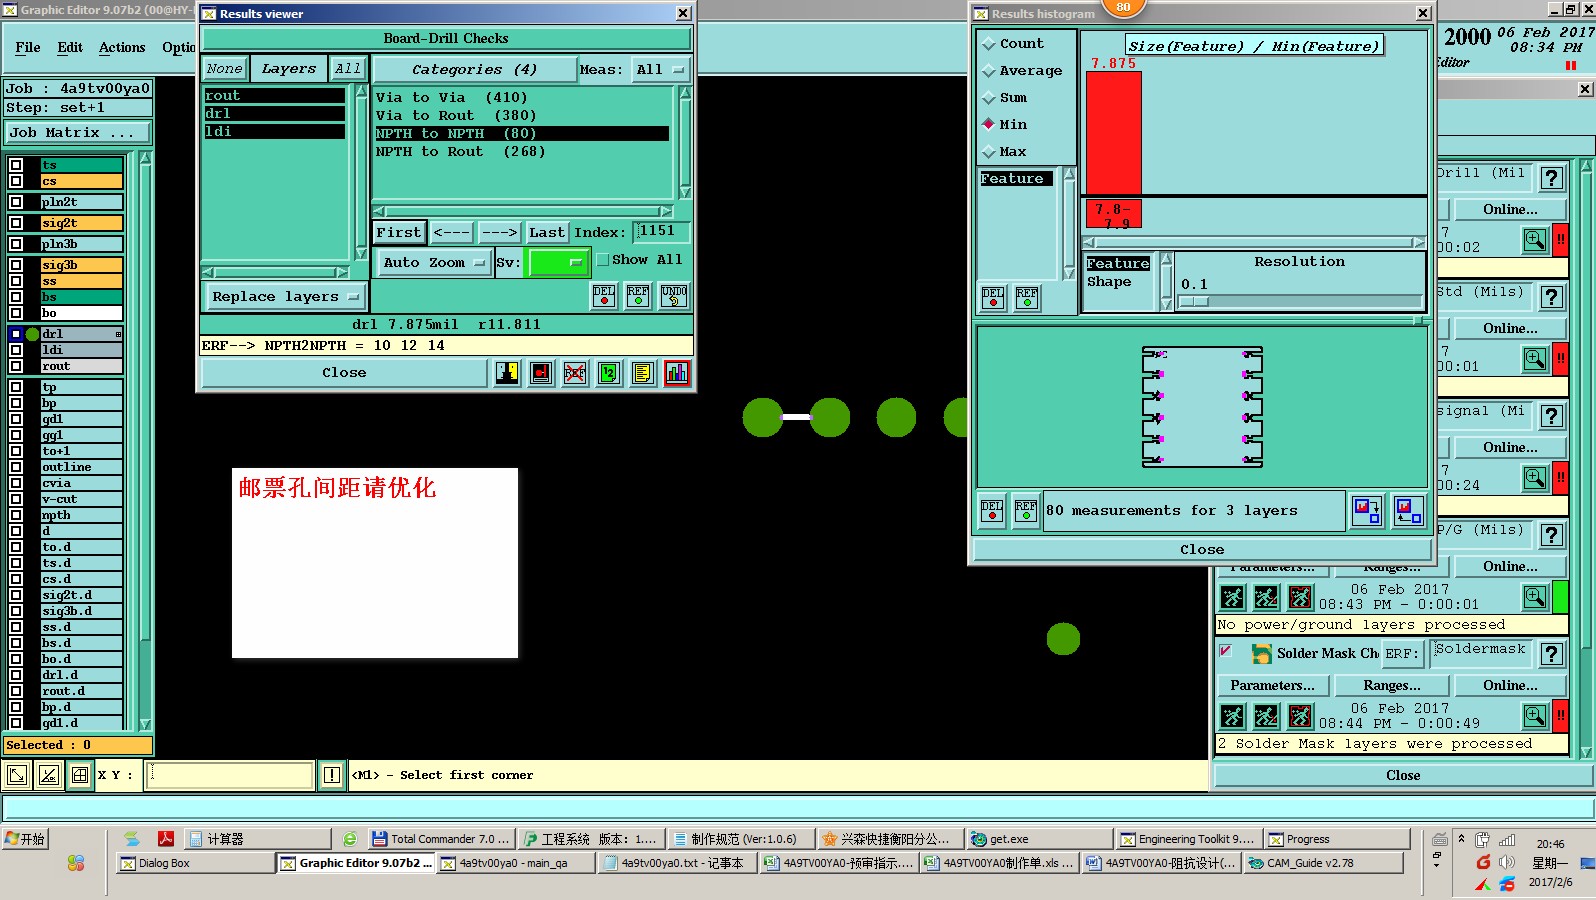Image resolution: width=1596 pixels, height=900 pixels.
Task: Toggle display box for layer drl
Action: pyautogui.click(x=16, y=334)
